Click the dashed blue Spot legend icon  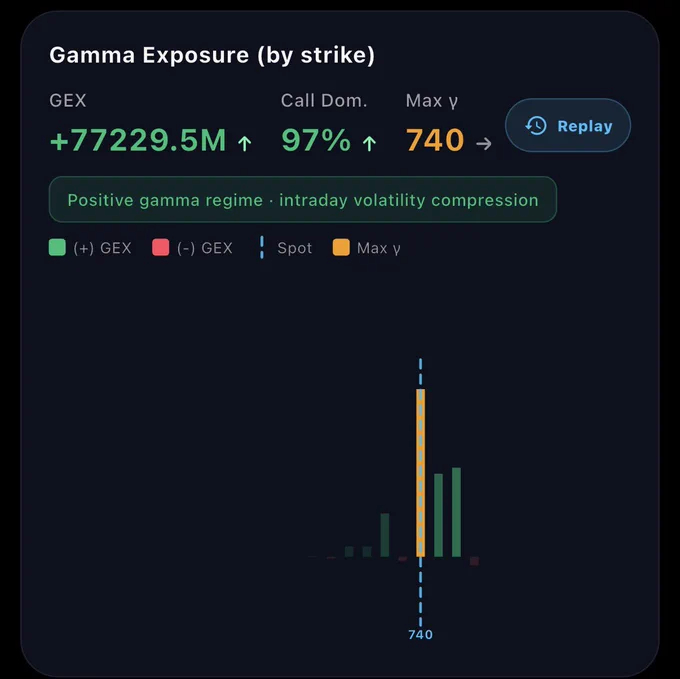[262, 248]
